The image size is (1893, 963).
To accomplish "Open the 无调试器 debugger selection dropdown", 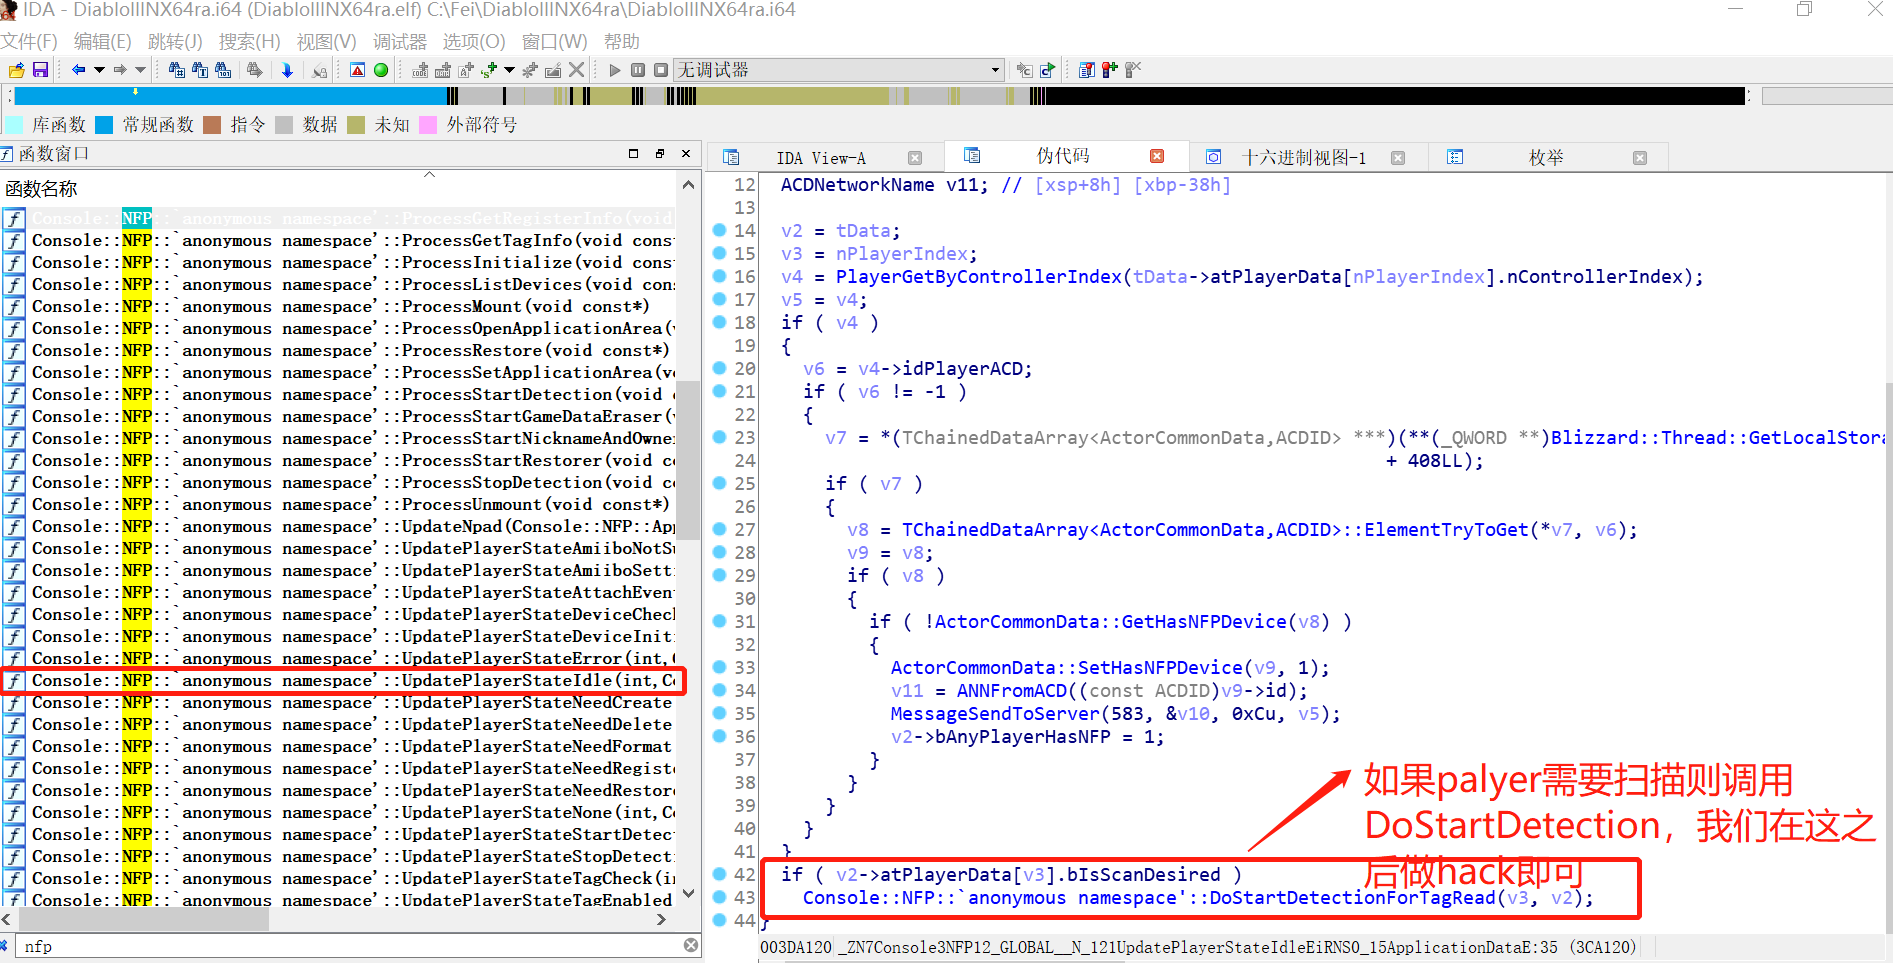I will pyautogui.click(x=838, y=70).
